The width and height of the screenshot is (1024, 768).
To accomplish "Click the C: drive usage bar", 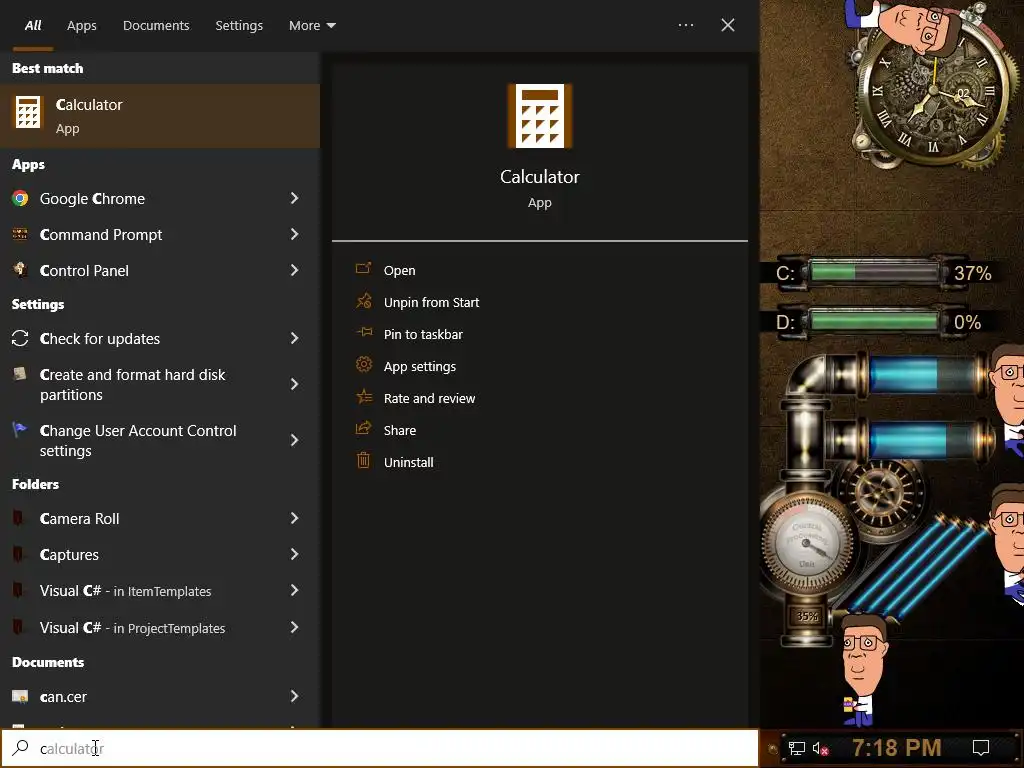I will click(x=874, y=272).
